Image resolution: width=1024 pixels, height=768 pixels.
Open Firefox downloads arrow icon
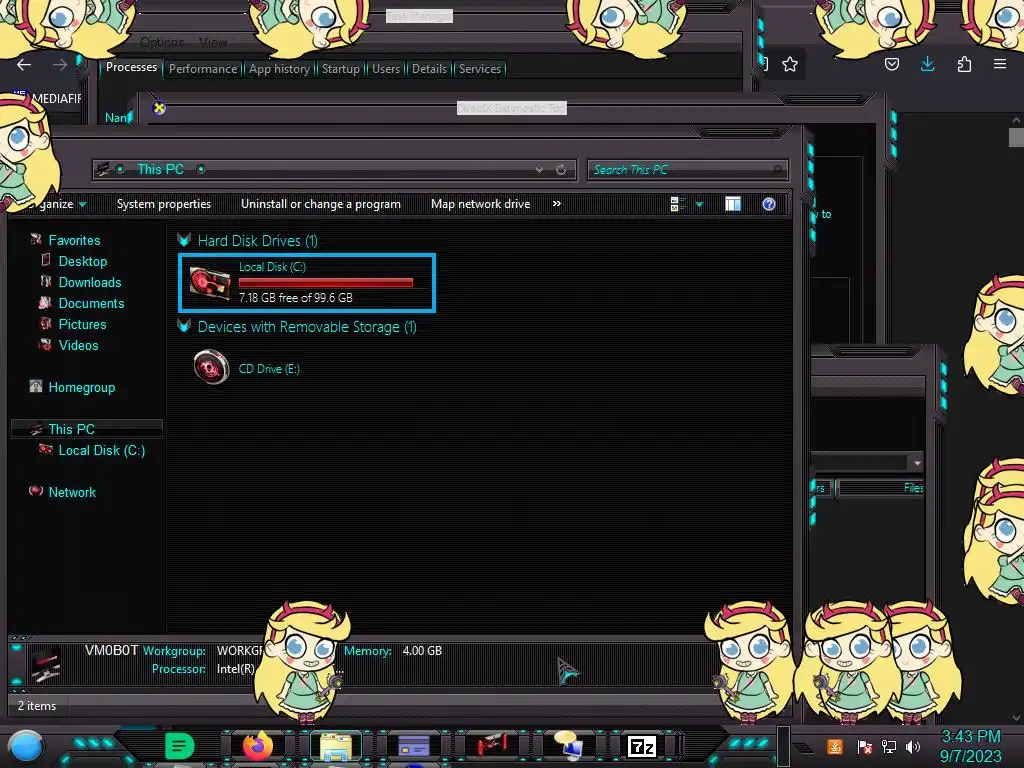coord(927,64)
